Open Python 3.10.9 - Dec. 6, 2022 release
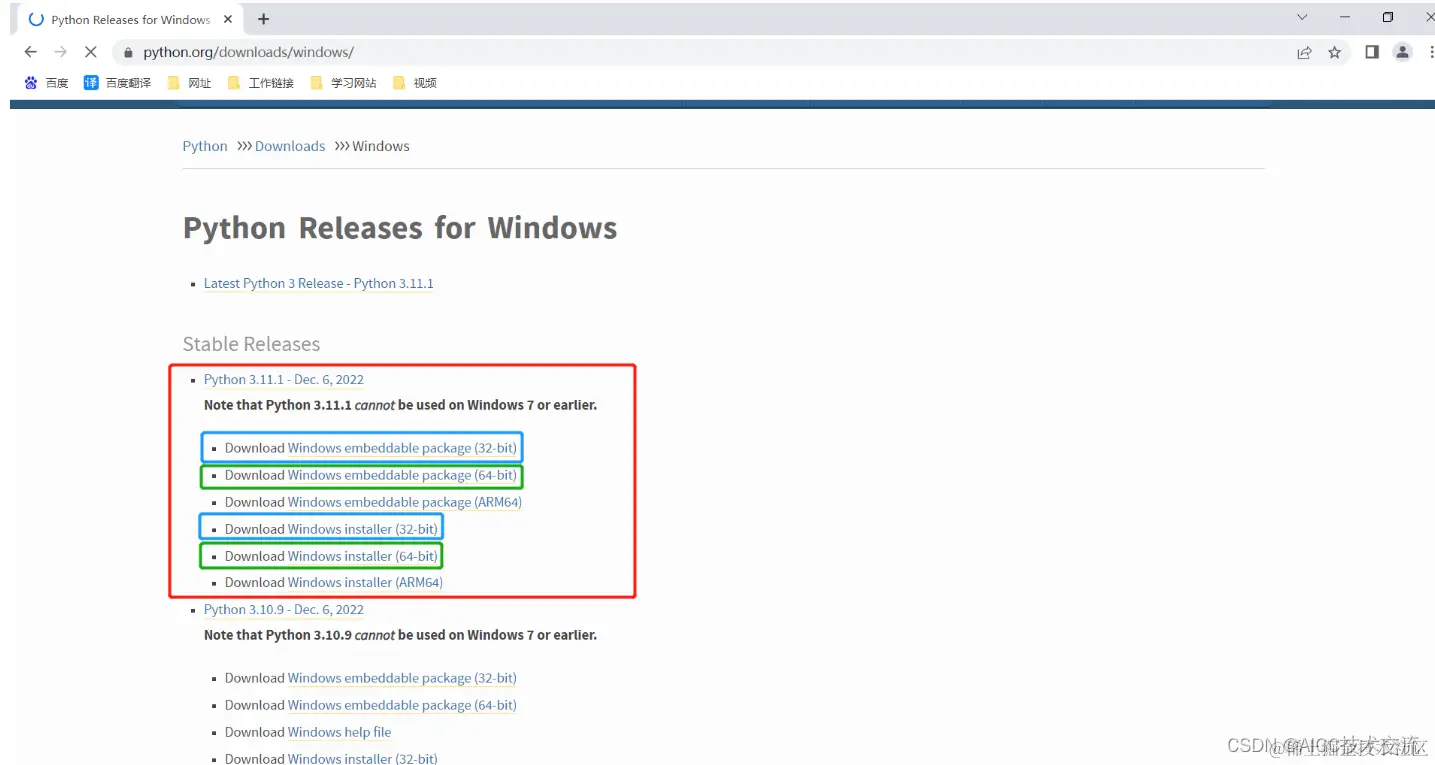Viewport: 1435px width, 765px height. (x=284, y=609)
